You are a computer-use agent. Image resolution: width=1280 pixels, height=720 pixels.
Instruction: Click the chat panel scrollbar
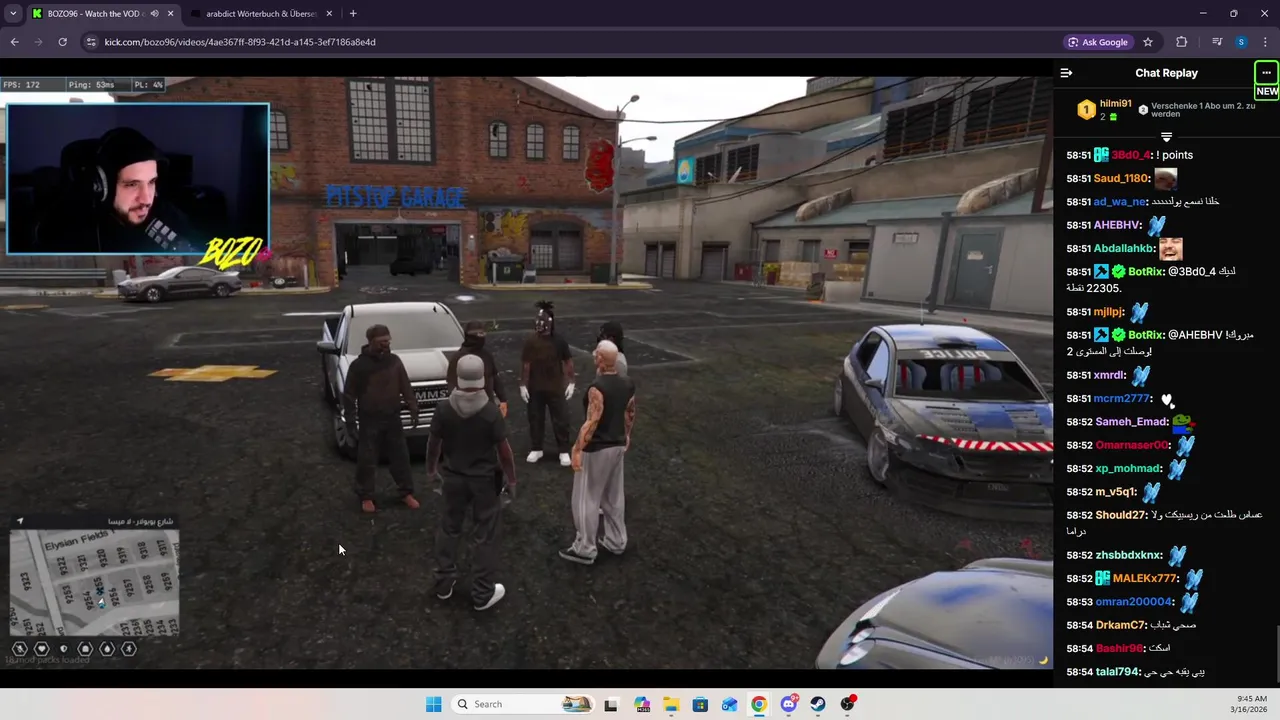click(x=1277, y=655)
